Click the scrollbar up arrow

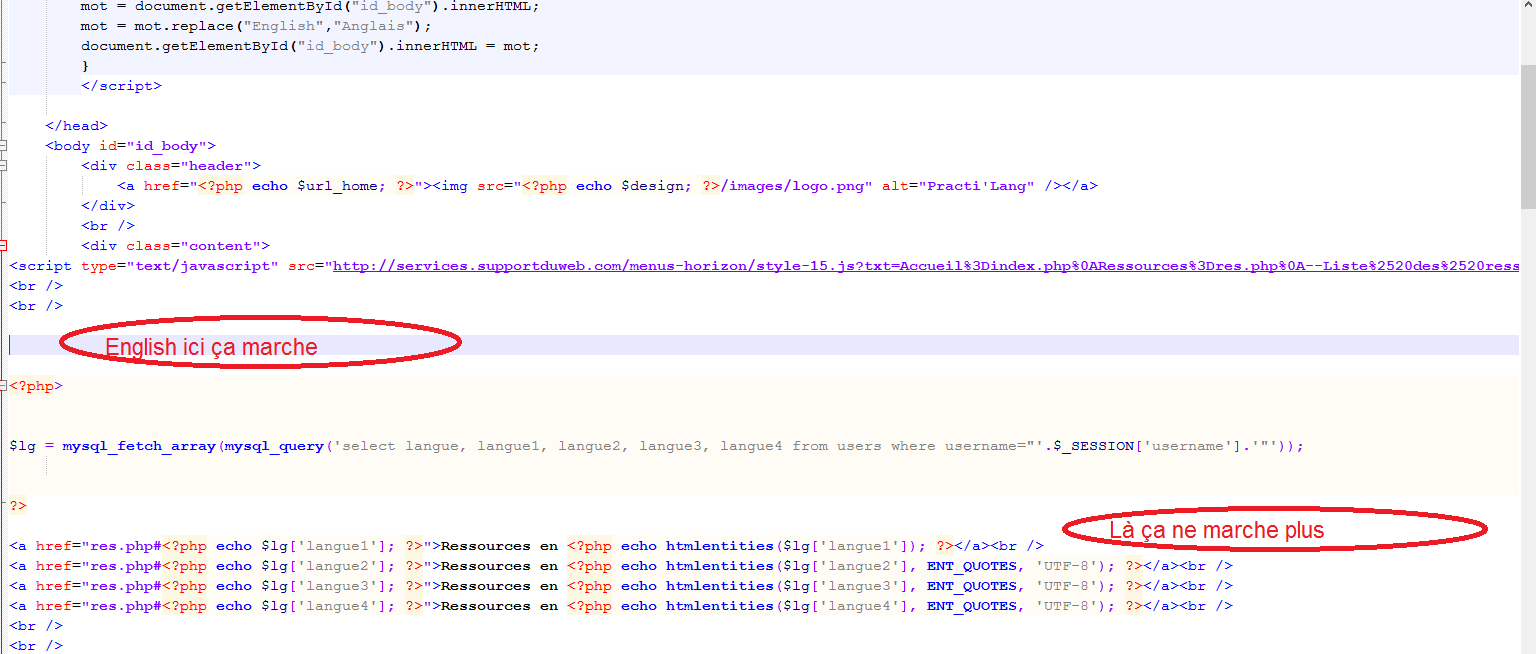(1528, 6)
